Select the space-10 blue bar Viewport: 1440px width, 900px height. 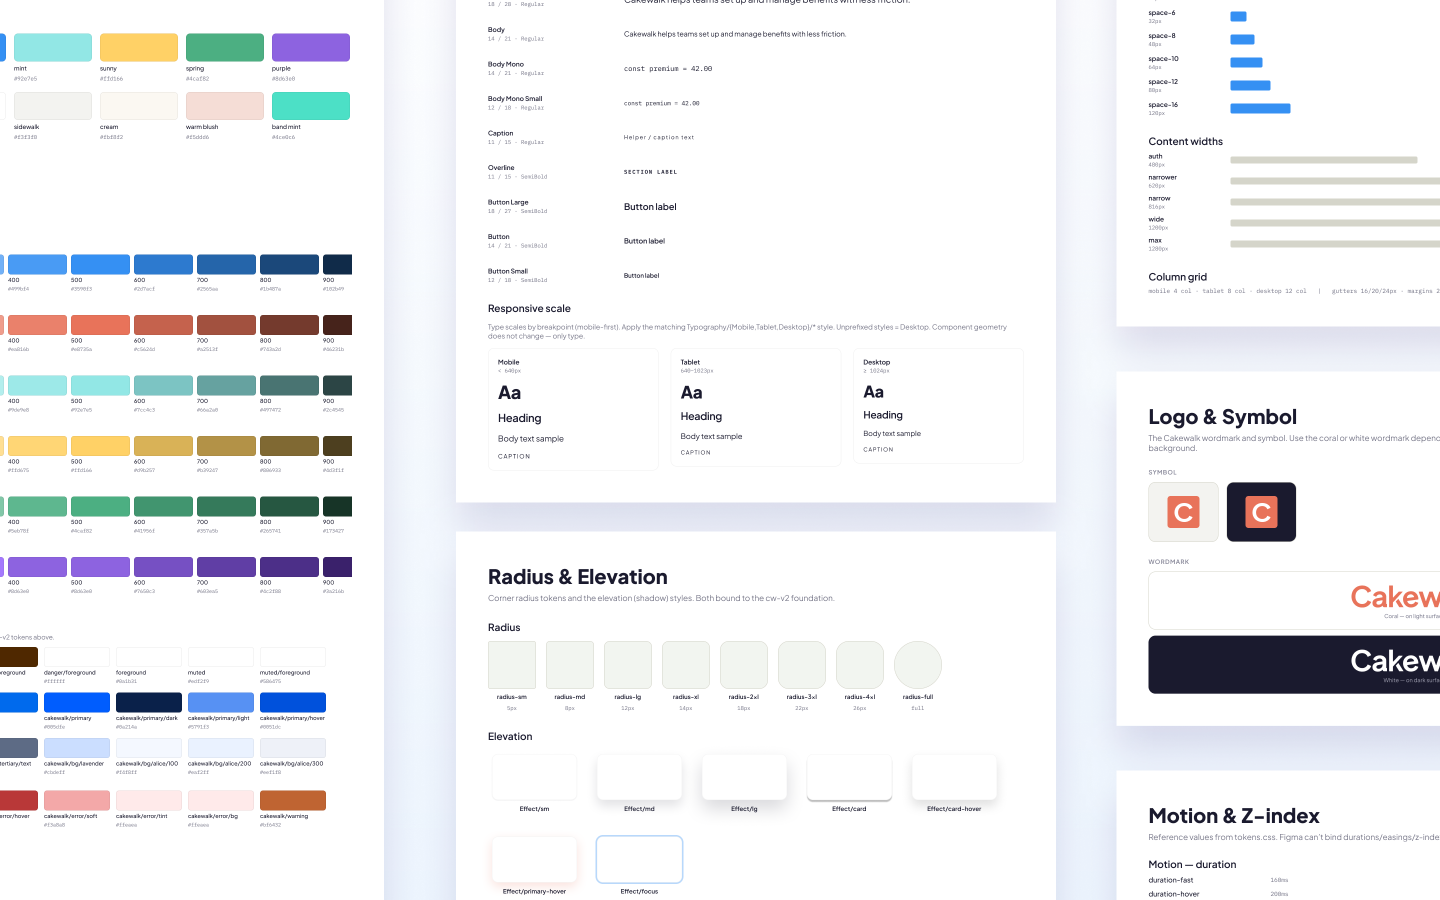coord(1246,62)
